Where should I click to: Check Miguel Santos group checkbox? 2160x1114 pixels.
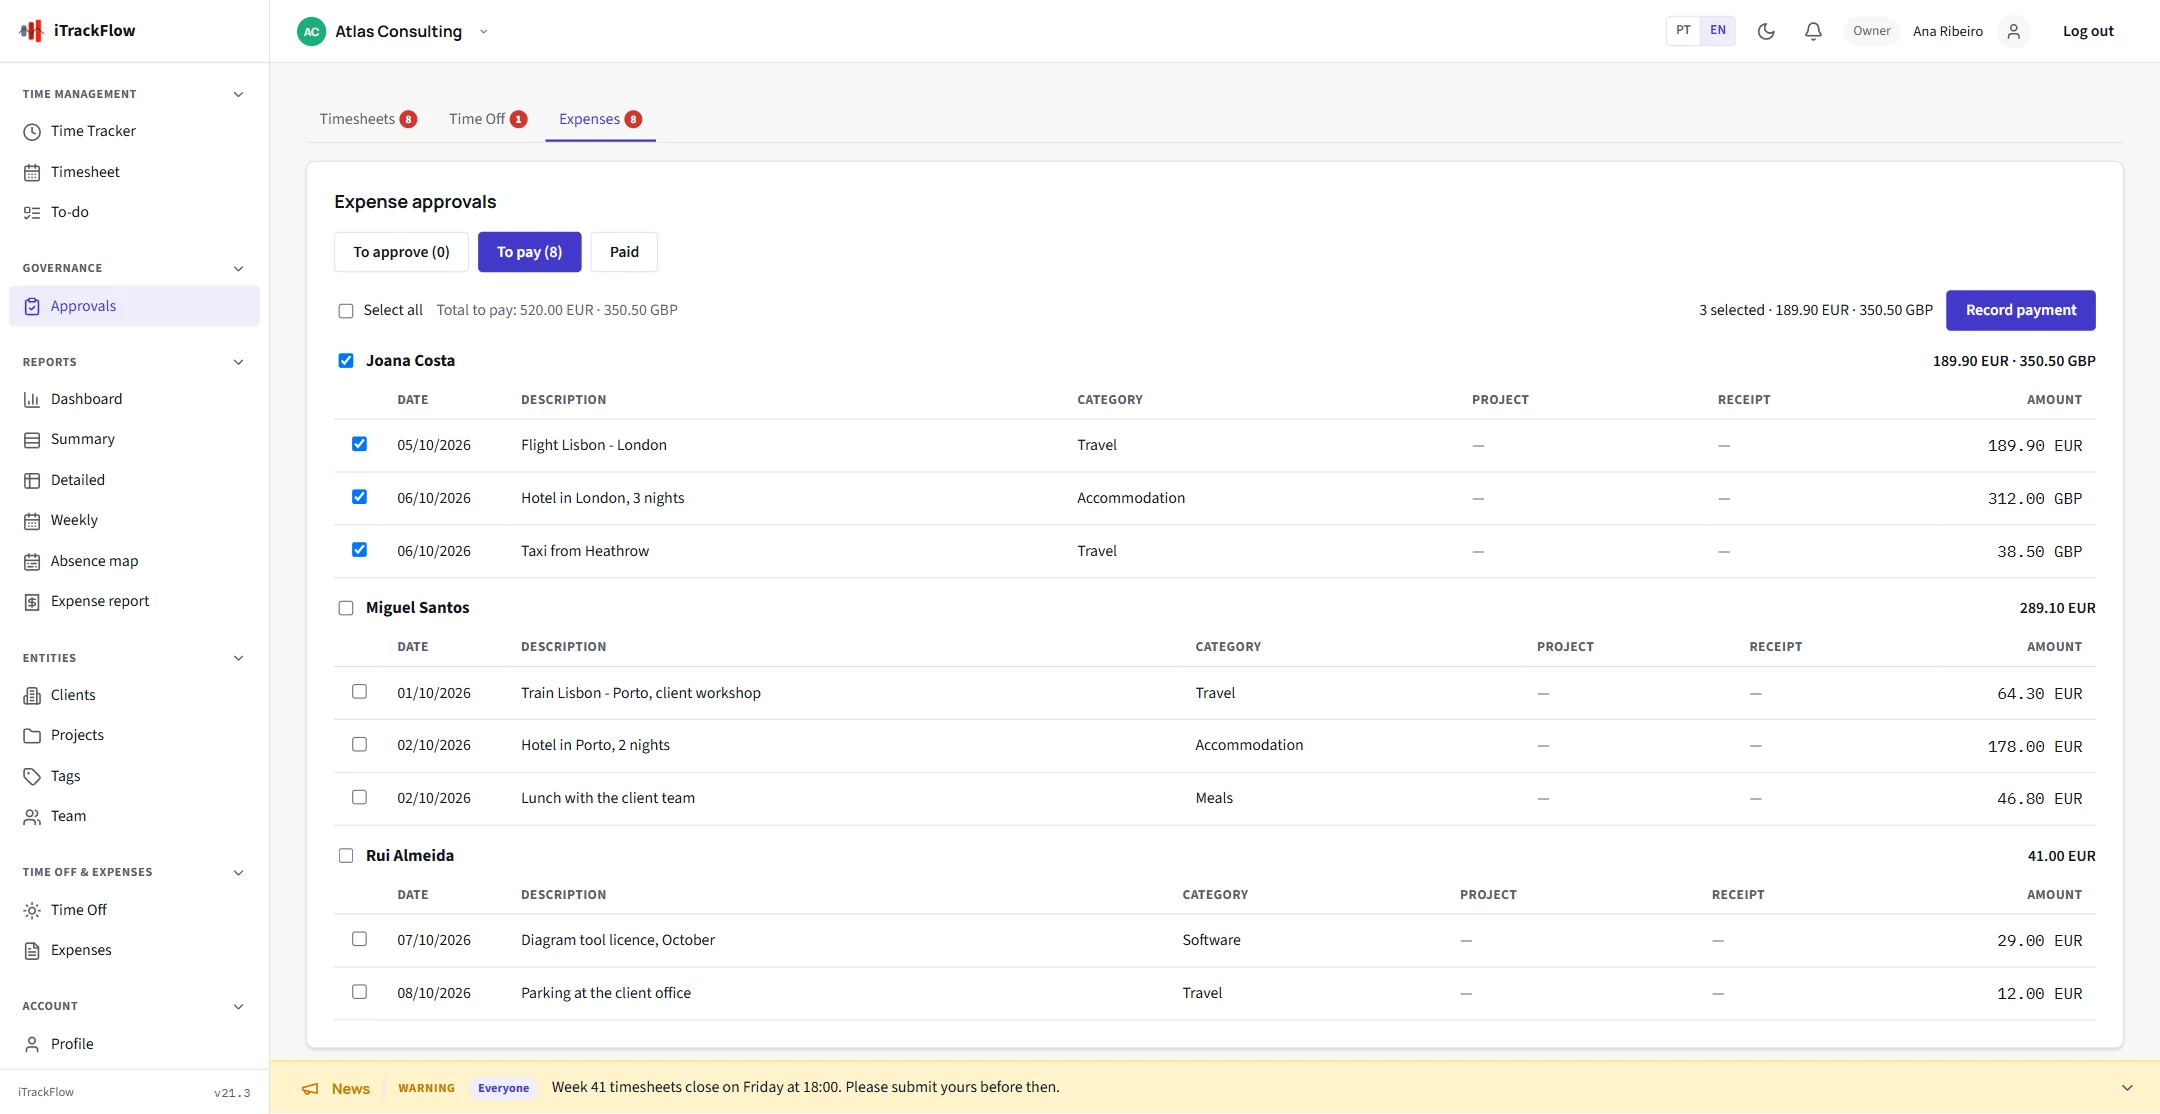coord(346,608)
